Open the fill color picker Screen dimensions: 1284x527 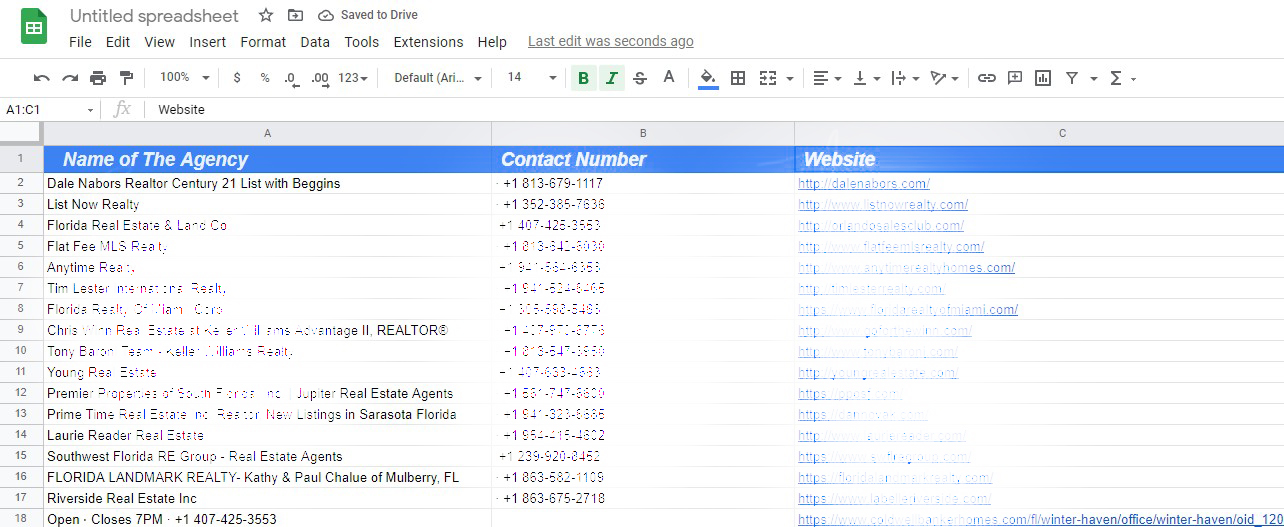click(708, 78)
